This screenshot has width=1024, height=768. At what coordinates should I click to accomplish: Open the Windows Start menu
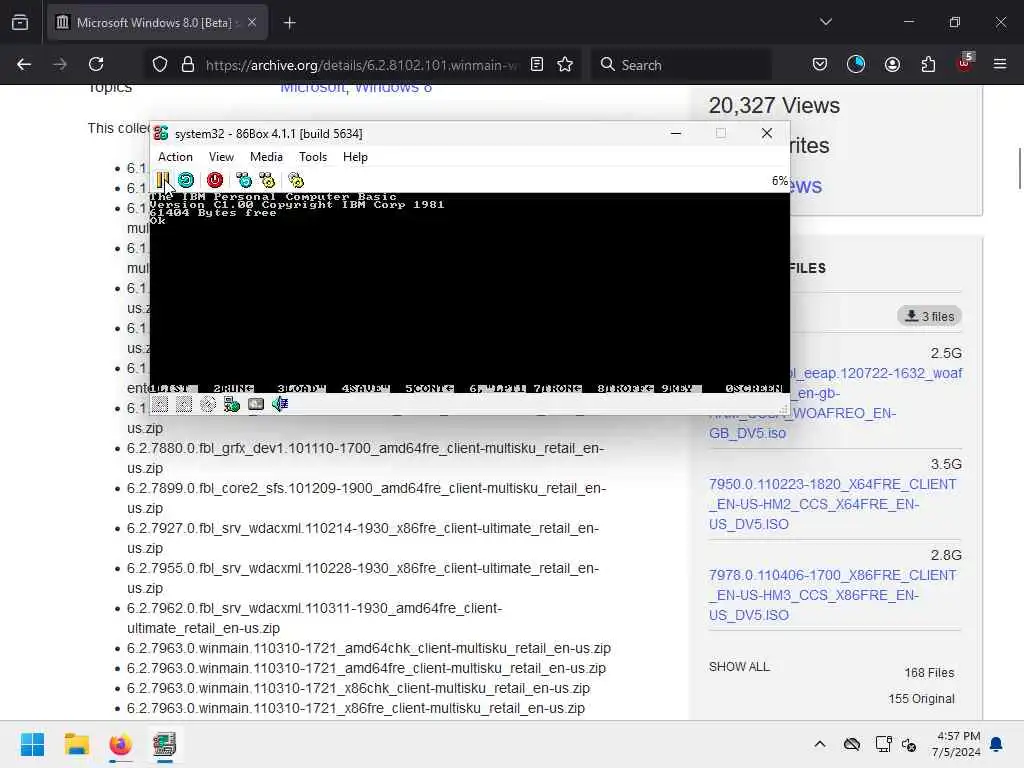[33, 744]
